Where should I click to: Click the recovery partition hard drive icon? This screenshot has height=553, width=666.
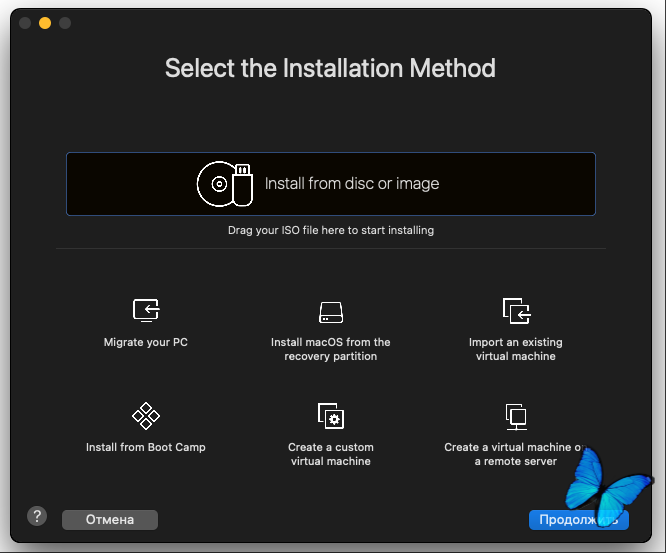331,312
